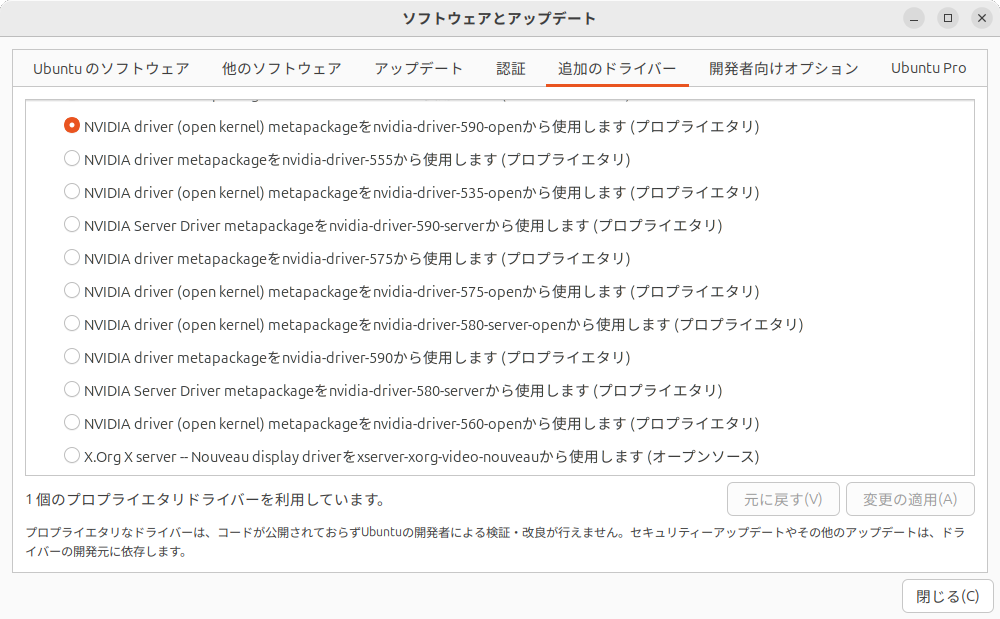The image size is (1000, 619).
Task: Switch to the open-source Nouveau display driver
Action: (x=72, y=455)
